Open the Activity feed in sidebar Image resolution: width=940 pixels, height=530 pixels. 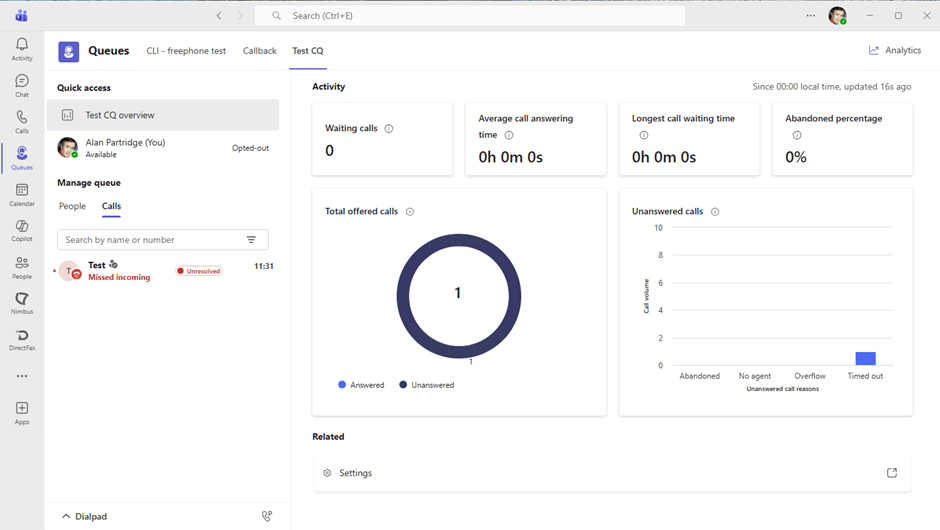point(22,49)
